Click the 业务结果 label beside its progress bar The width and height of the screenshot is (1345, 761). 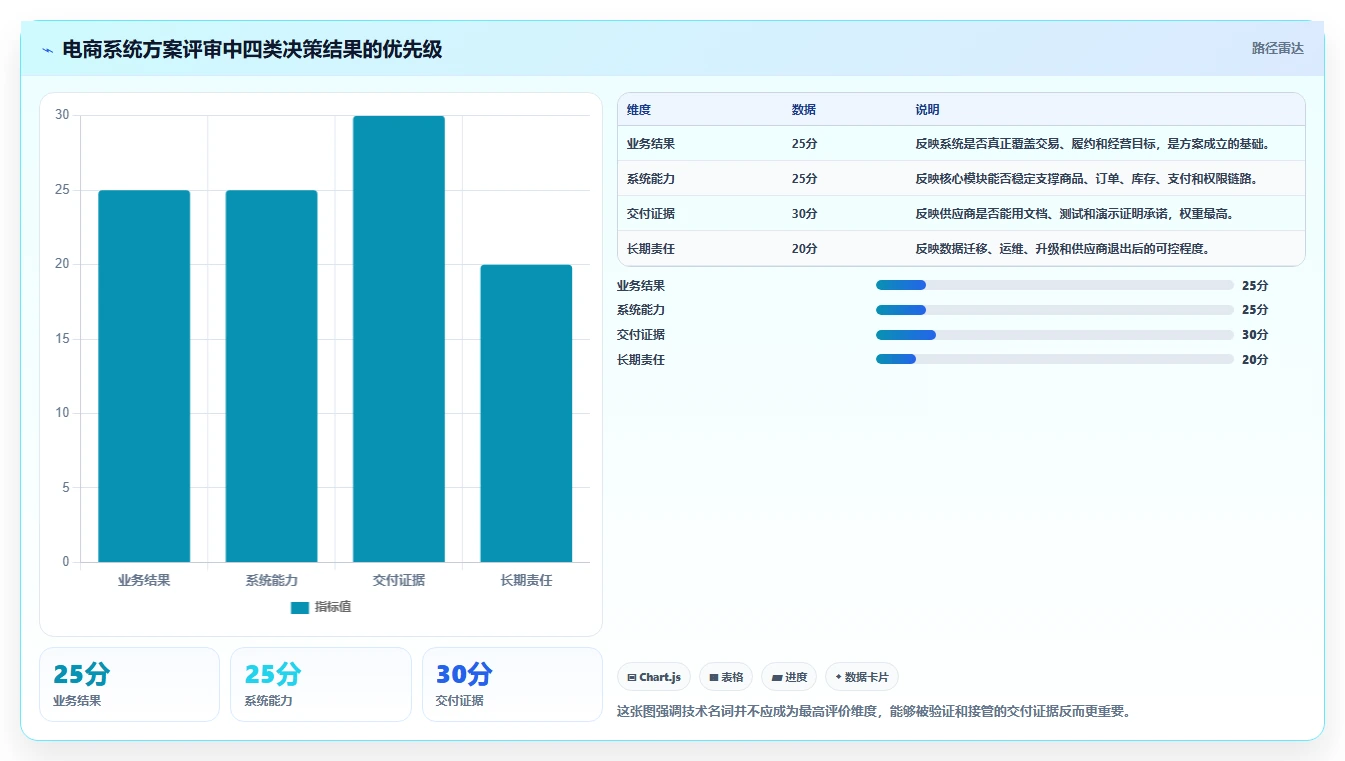641,285
